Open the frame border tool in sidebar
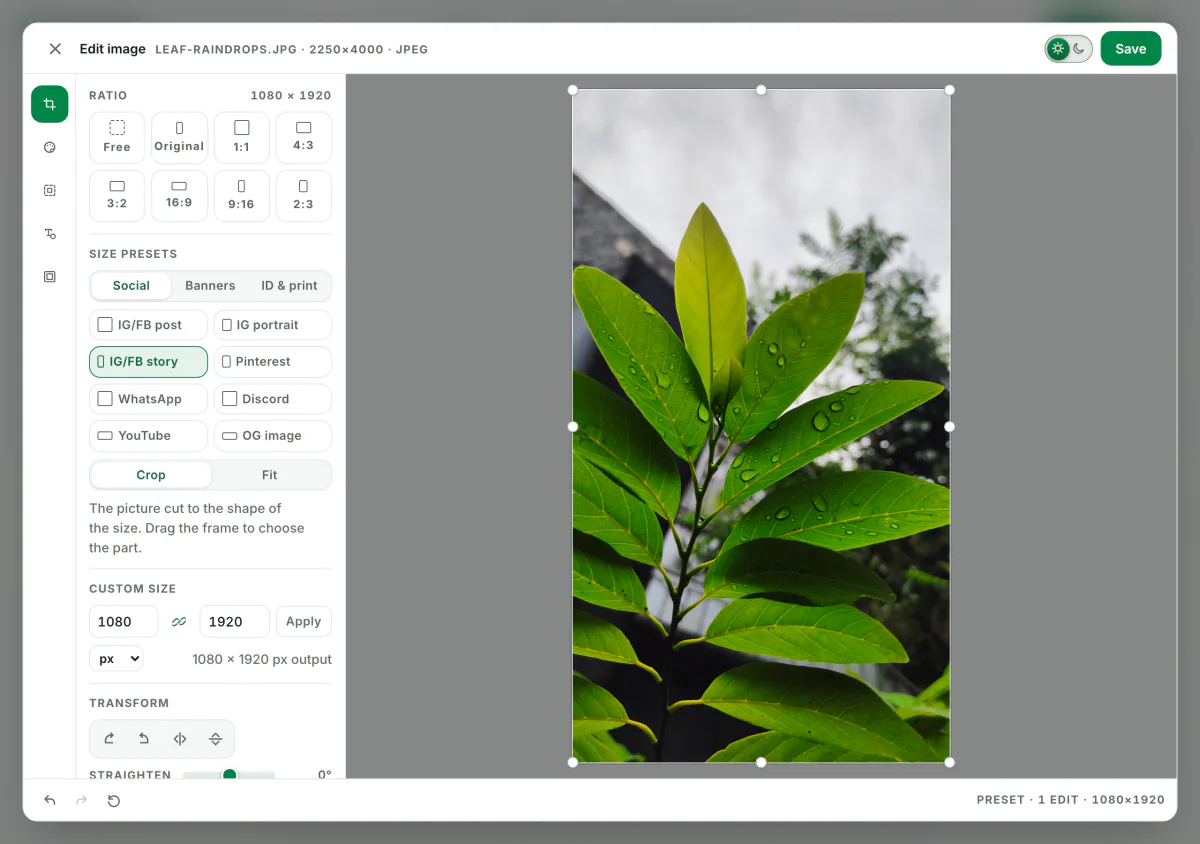The height and width of the screenshot is (844, 1200). 49,276
